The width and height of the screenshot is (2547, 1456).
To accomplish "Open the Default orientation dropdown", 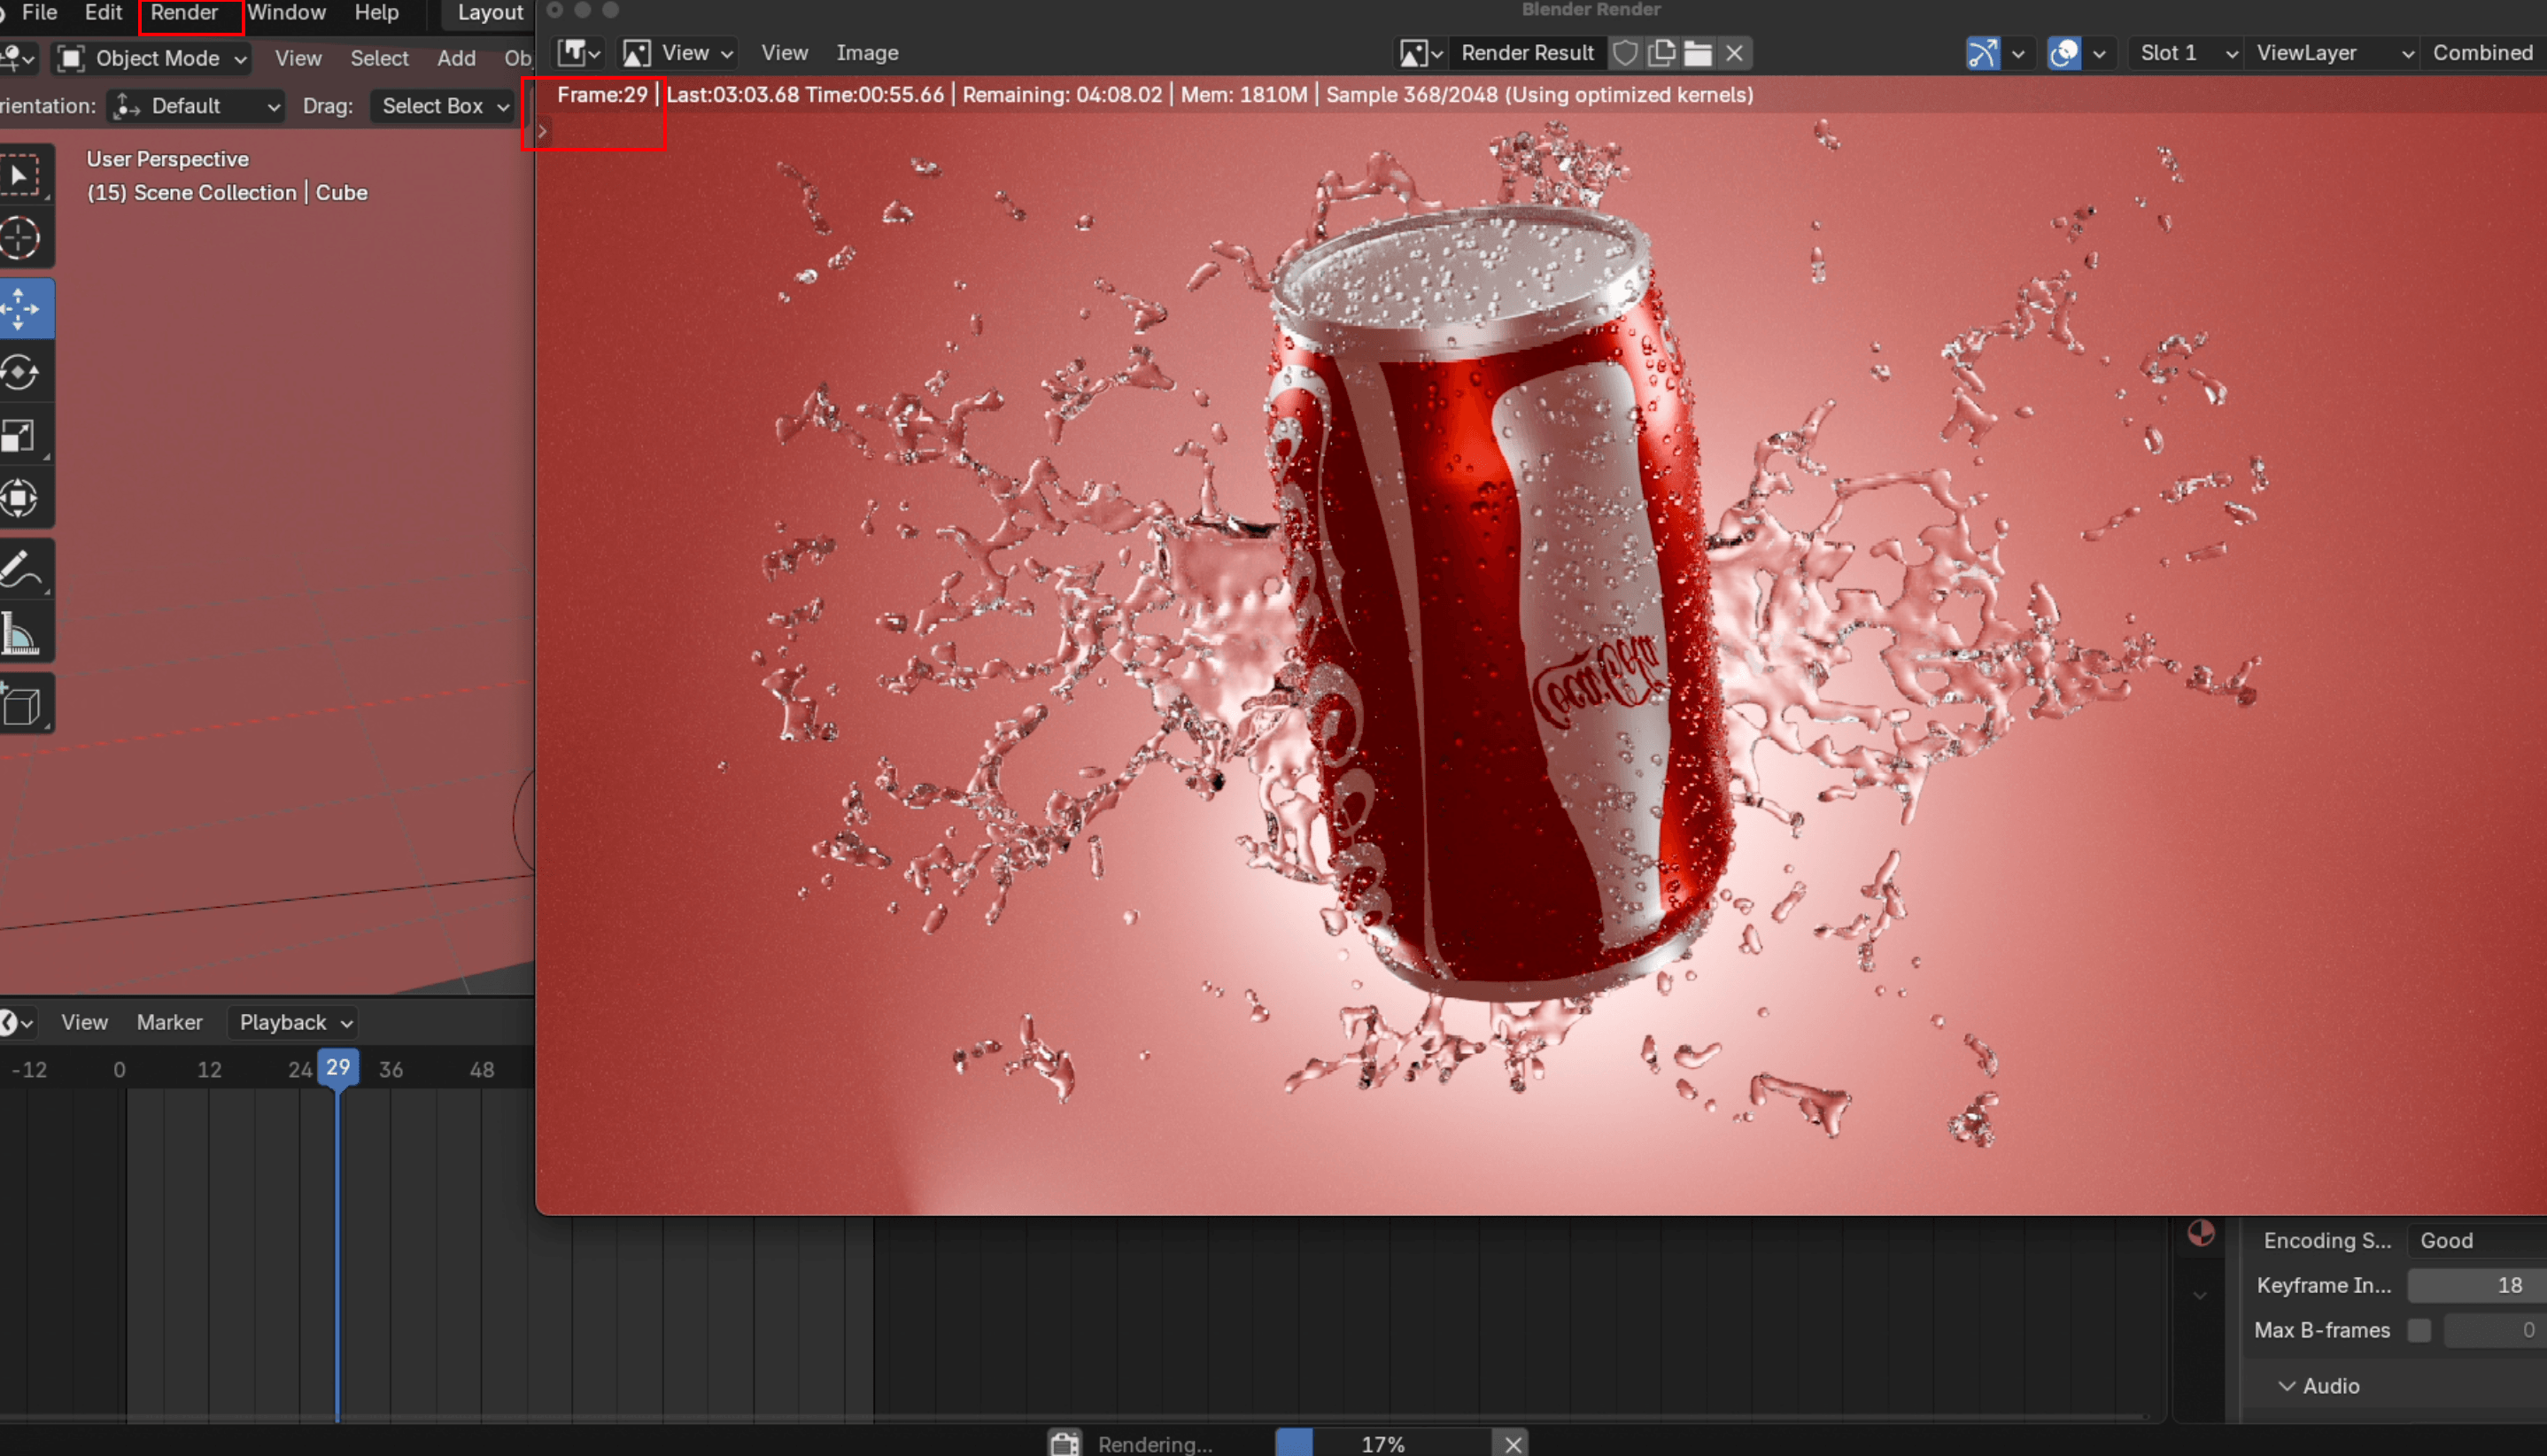I will point(196,106).
